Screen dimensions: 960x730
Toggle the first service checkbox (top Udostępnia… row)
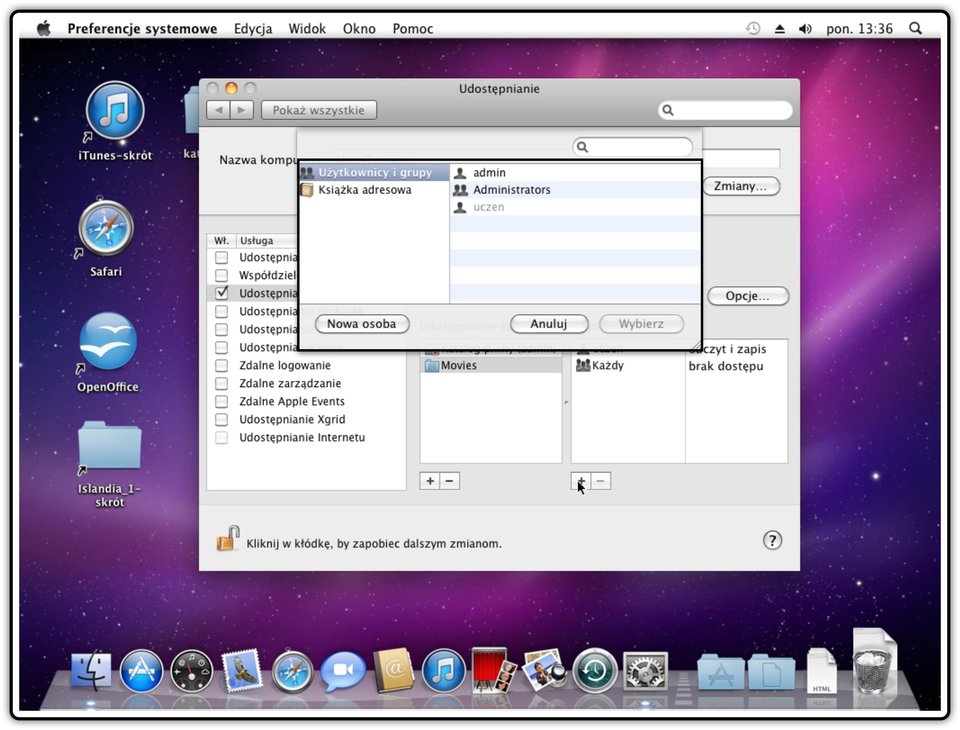tap(221, 257)
